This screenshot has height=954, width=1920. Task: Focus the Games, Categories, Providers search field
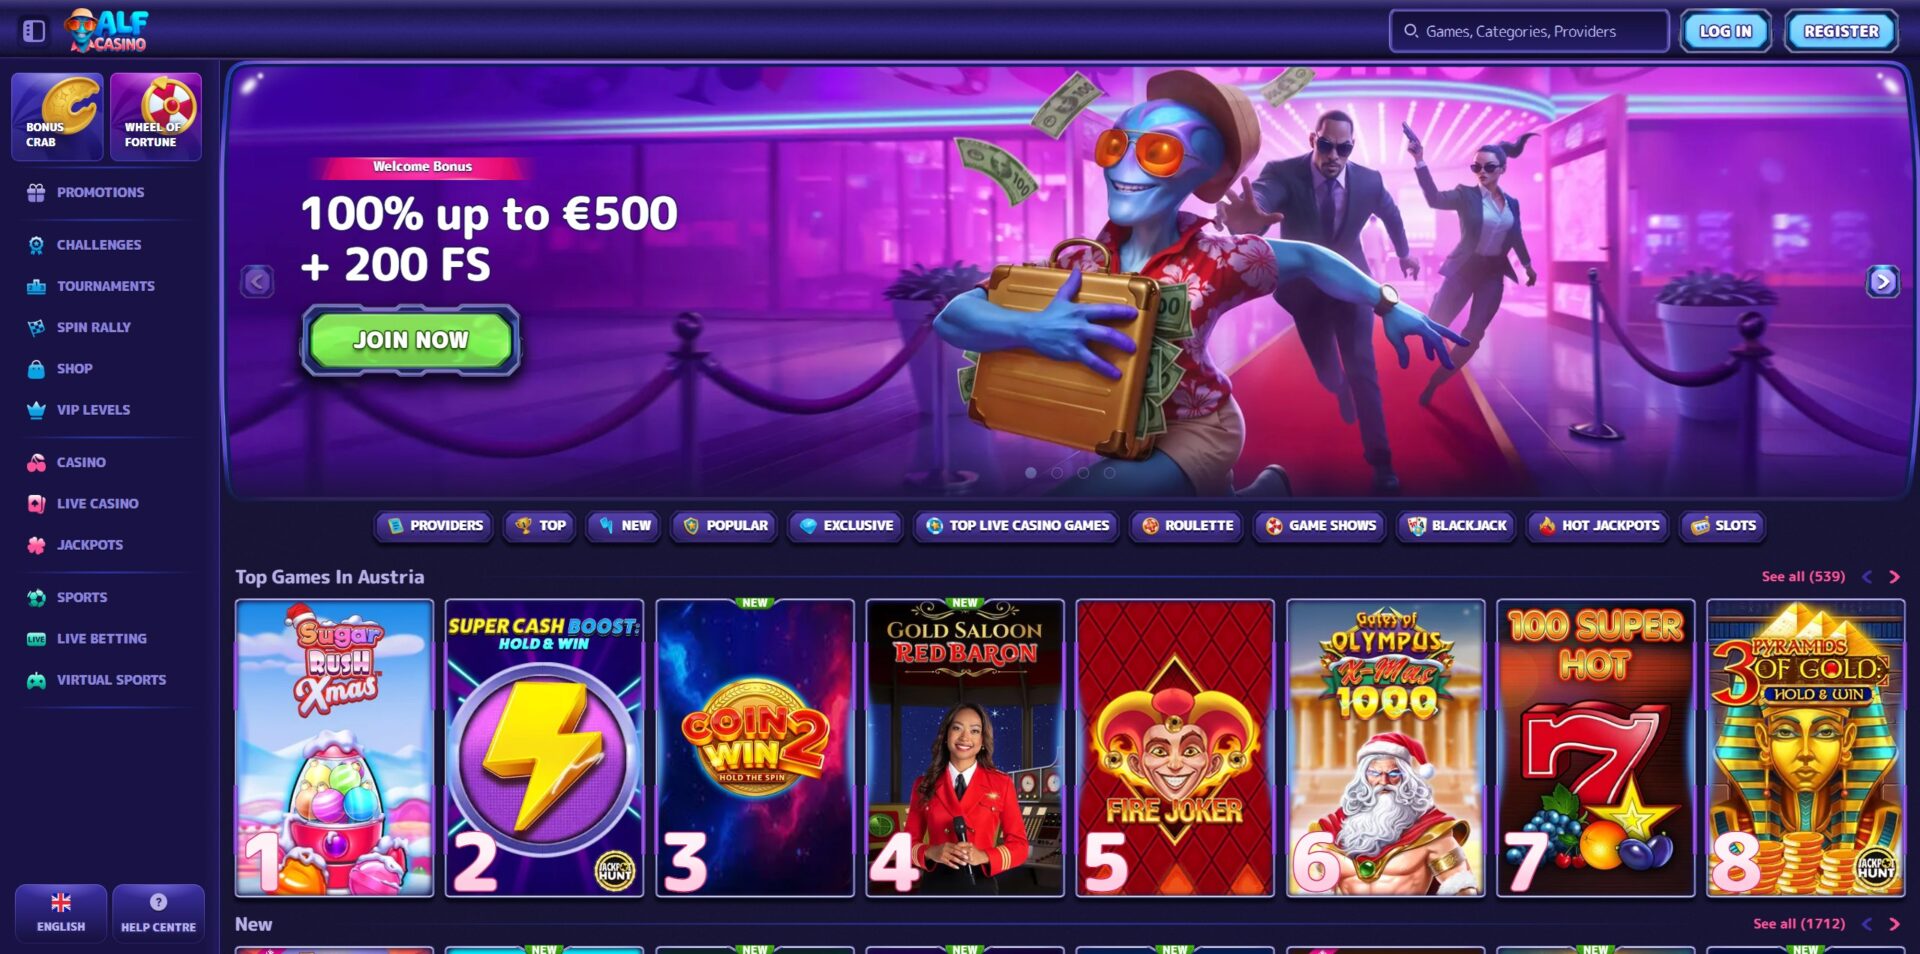[1529, 31]
